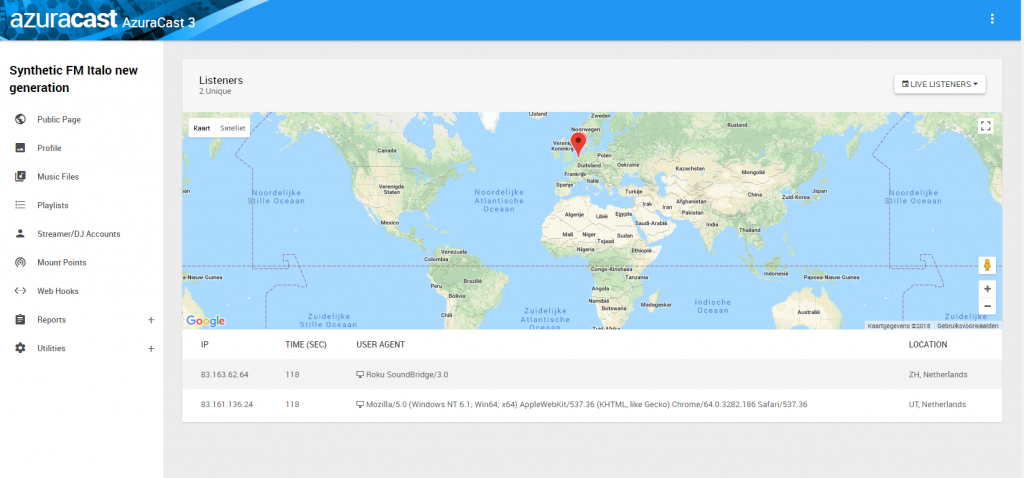Go to Playlists in sidebar
Screen dimensions: 1024x478
(x=53, y=205)
